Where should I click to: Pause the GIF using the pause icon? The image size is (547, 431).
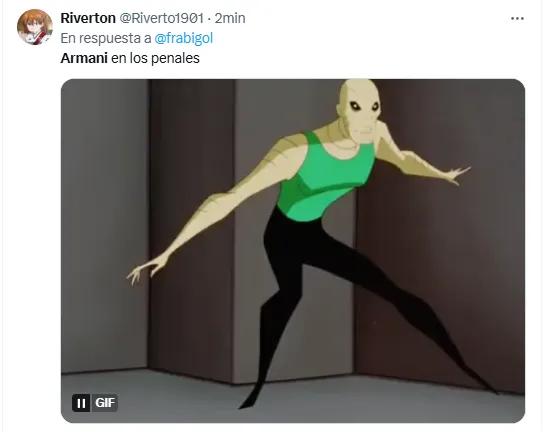[81, 403]
